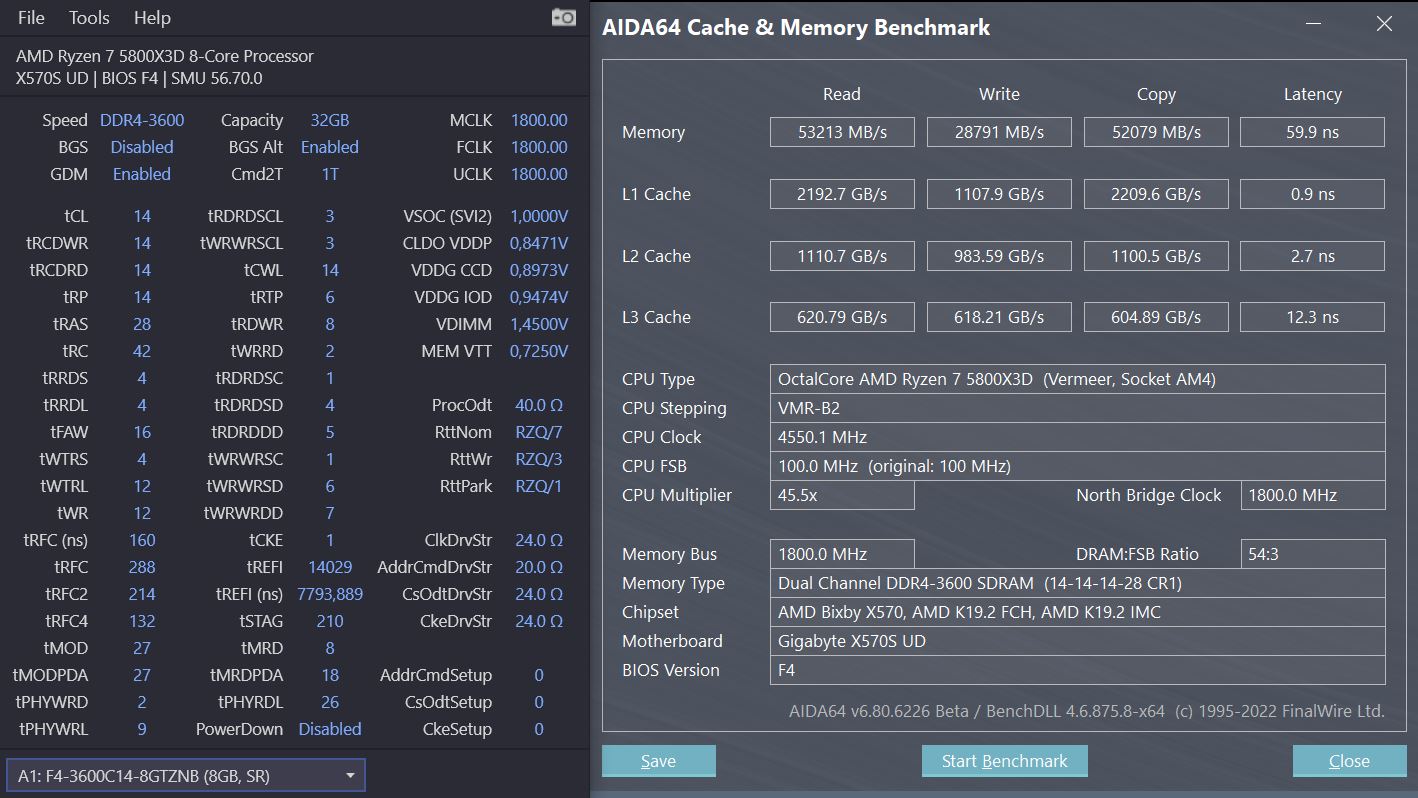
Task: Click the camera screenshot icon
Action: click(x=564, y=18)
